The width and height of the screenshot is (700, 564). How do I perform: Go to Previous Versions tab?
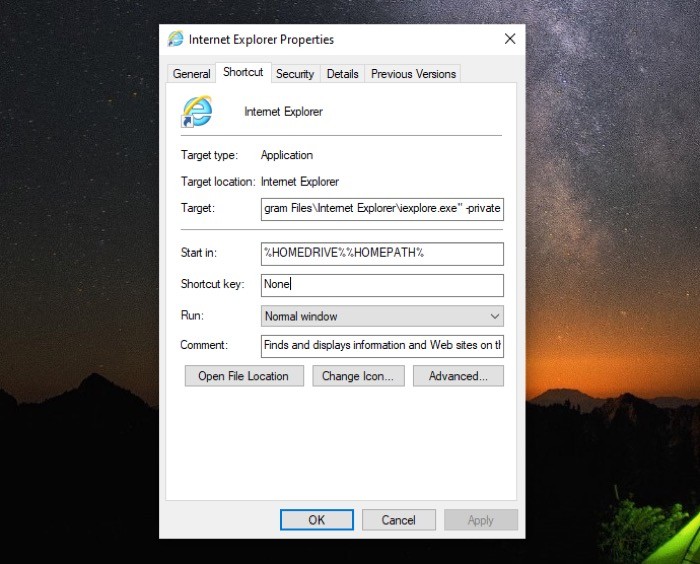click(x=413, y=74)
